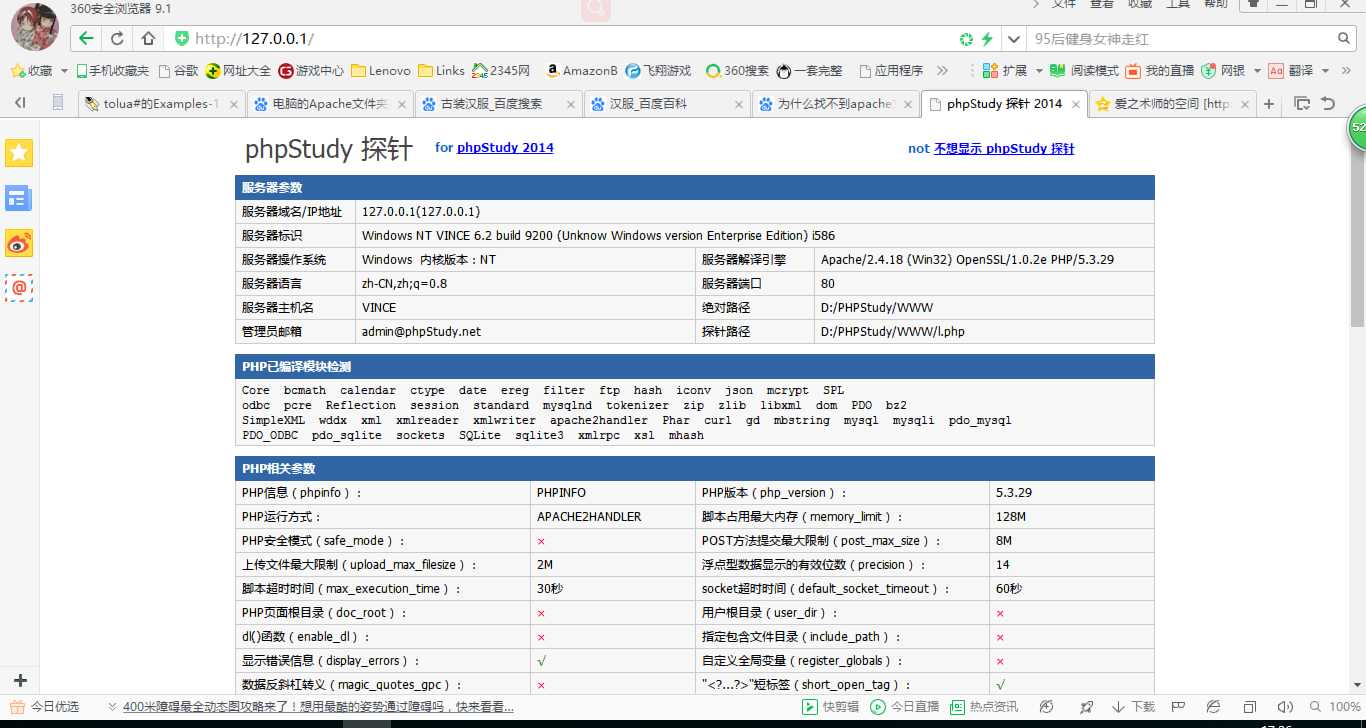Open 快剪辑 video clip tool
The height and width of the screenshot is (728, 1366).
click(831, 707)
